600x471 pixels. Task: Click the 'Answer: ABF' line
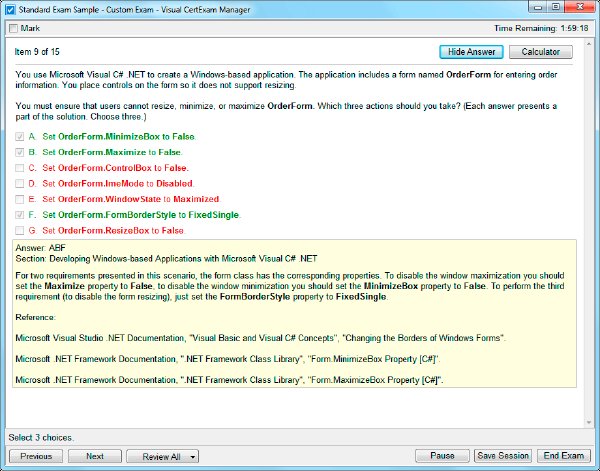[x=41, y=248]
